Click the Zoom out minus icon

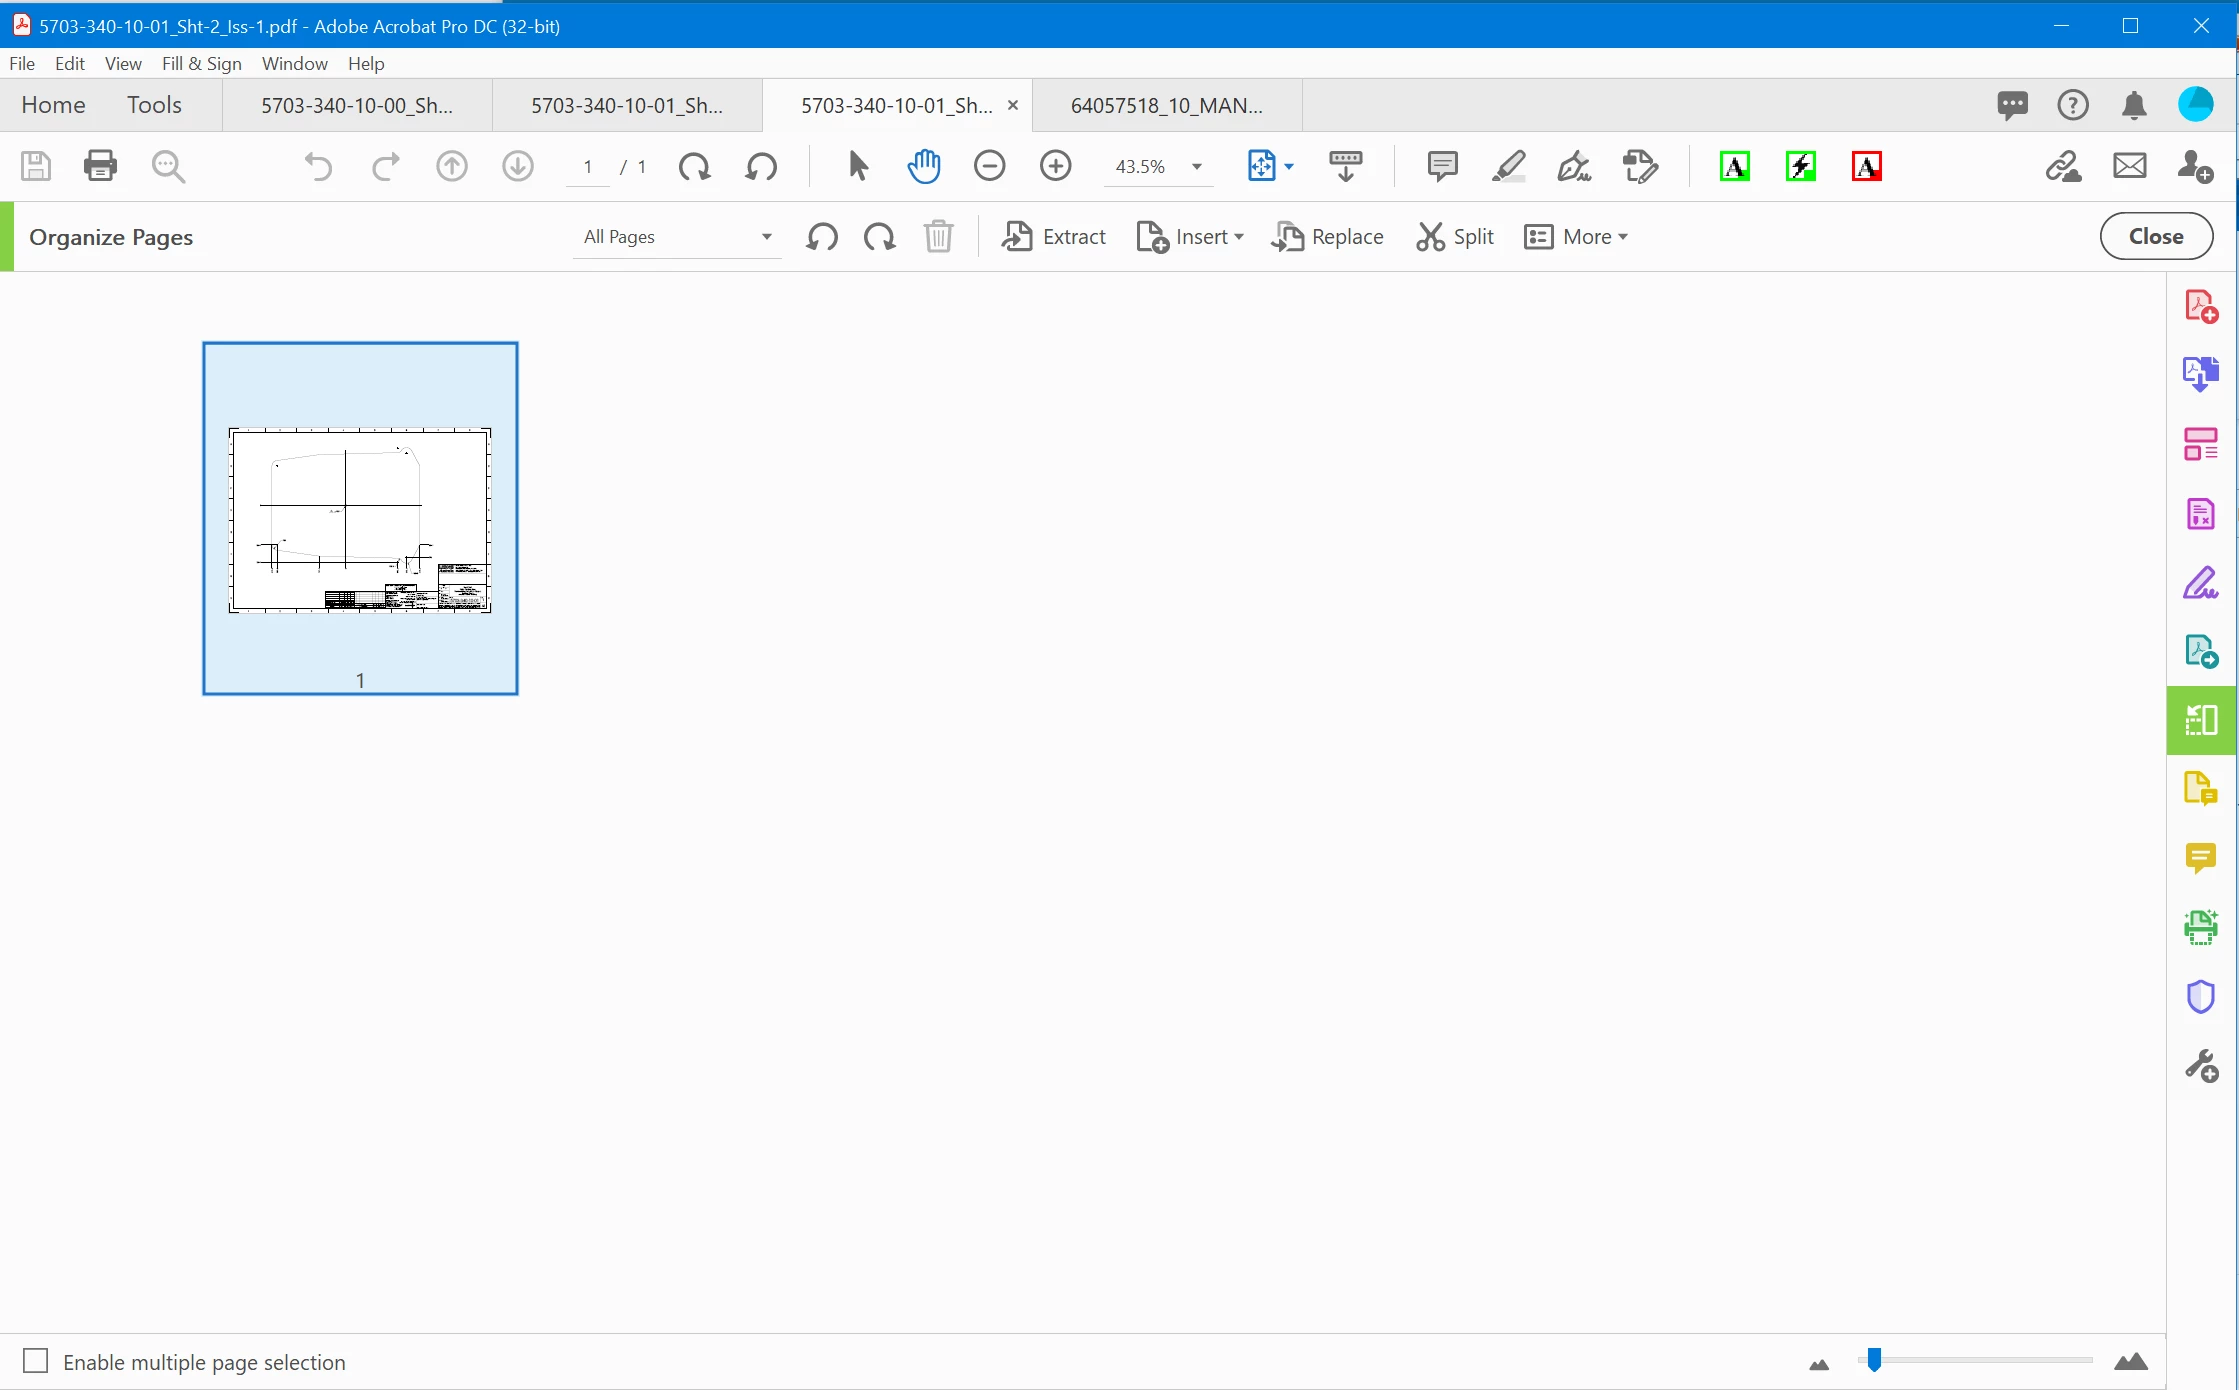pos(989,166)
